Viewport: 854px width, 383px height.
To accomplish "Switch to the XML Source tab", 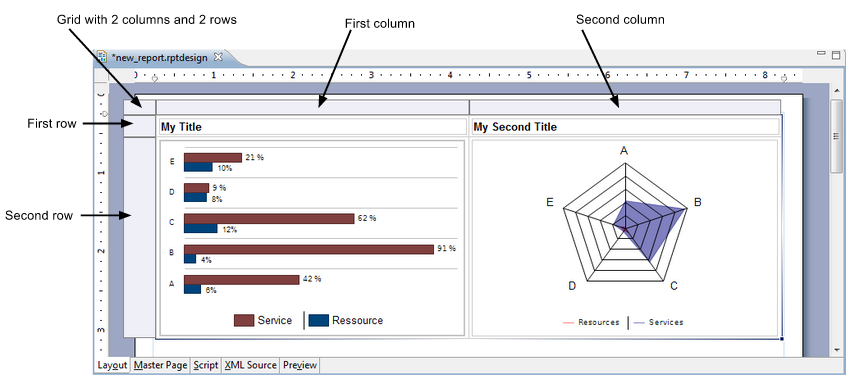I will point(251,365).
